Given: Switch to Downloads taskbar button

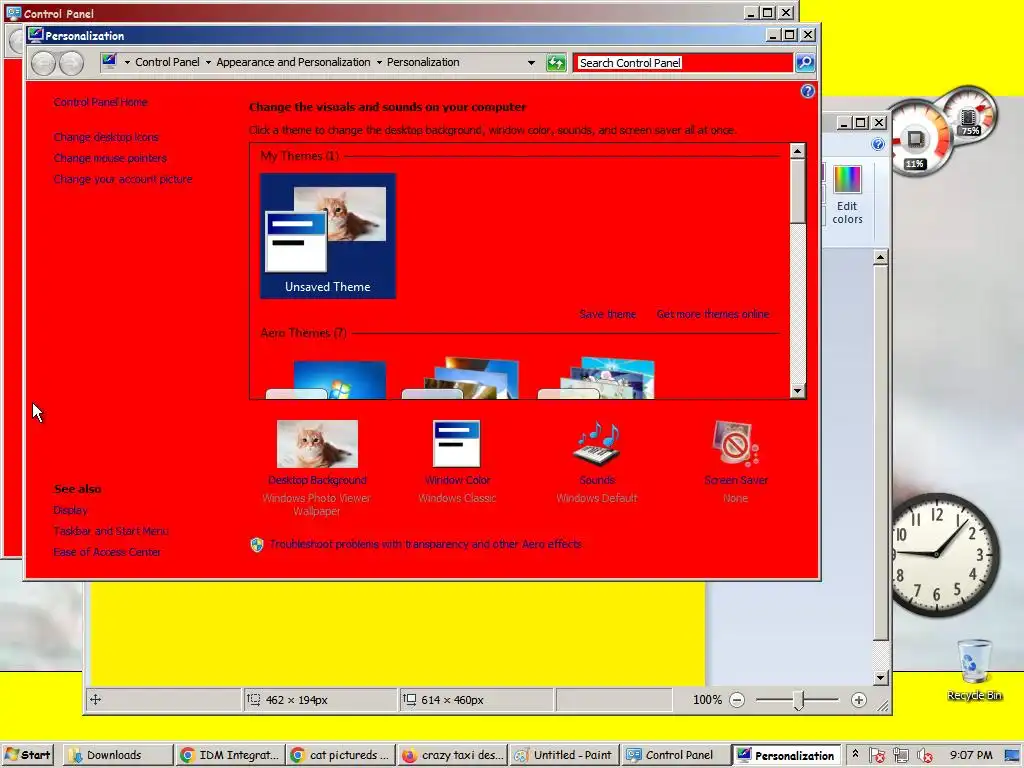Looking at the screenshot, I should click(x=118, y=755).
